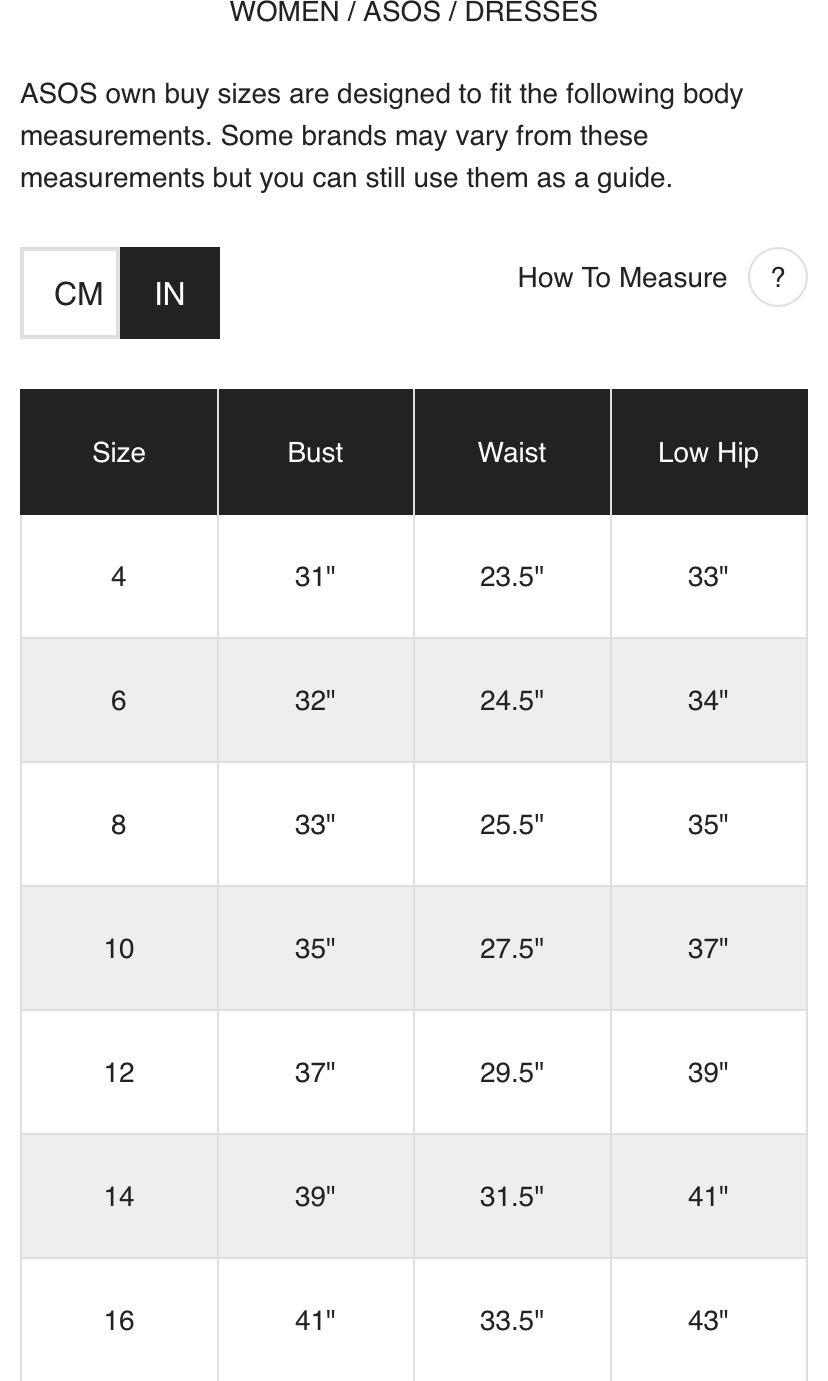Click the 23.5" waist measurement cell
The height and width of the screenshot is (1381, 828).
tap(512, 577)
